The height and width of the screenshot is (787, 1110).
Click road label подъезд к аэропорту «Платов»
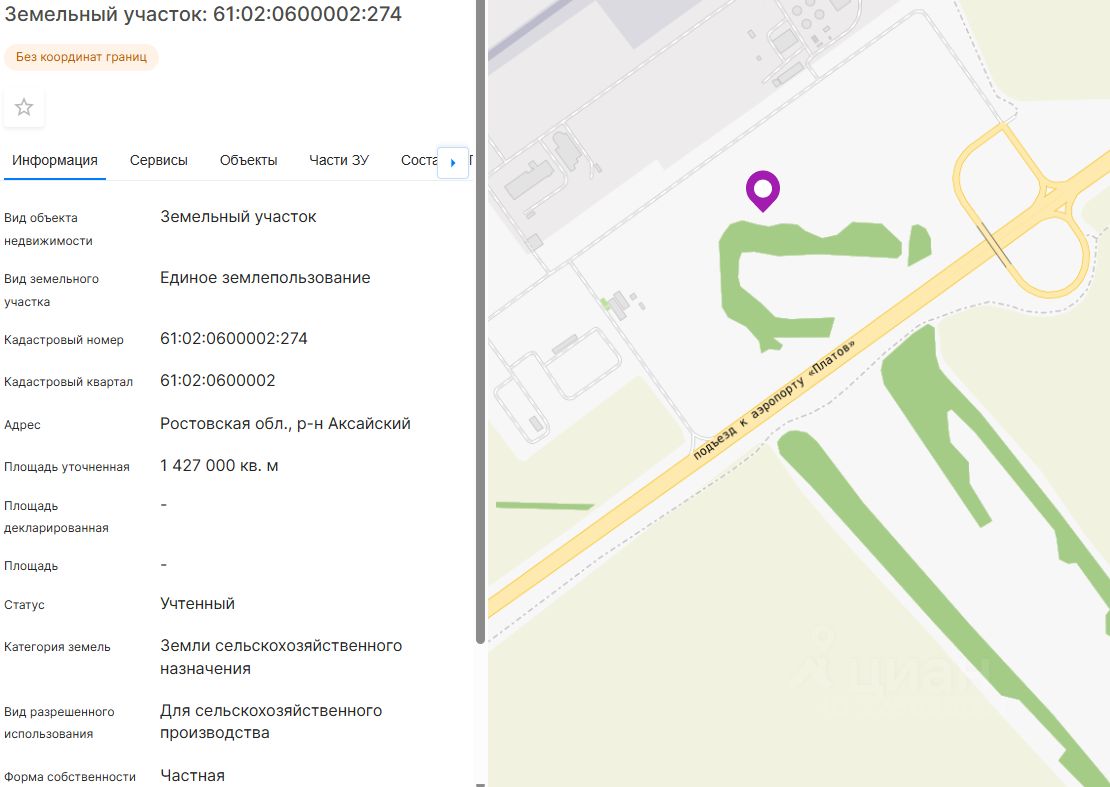[x=774, y=400]
